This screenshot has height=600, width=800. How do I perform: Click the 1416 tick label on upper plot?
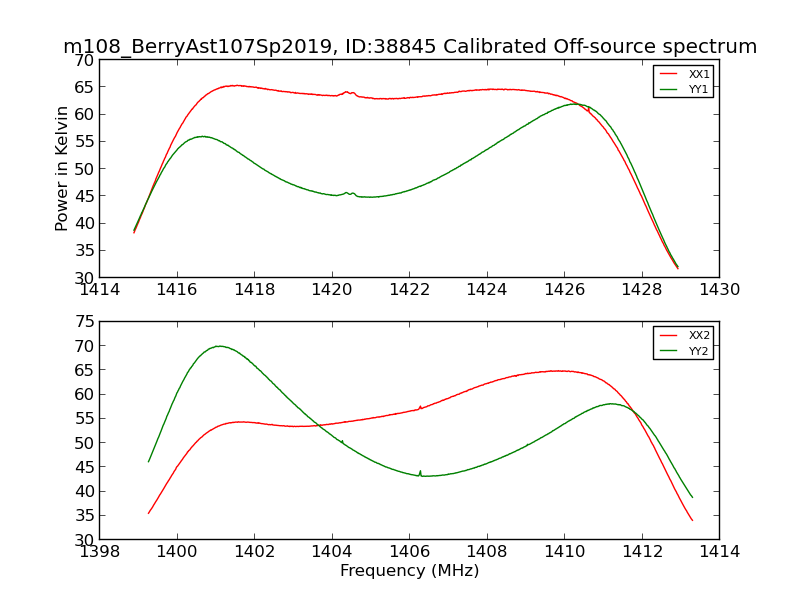click(177, 290)
